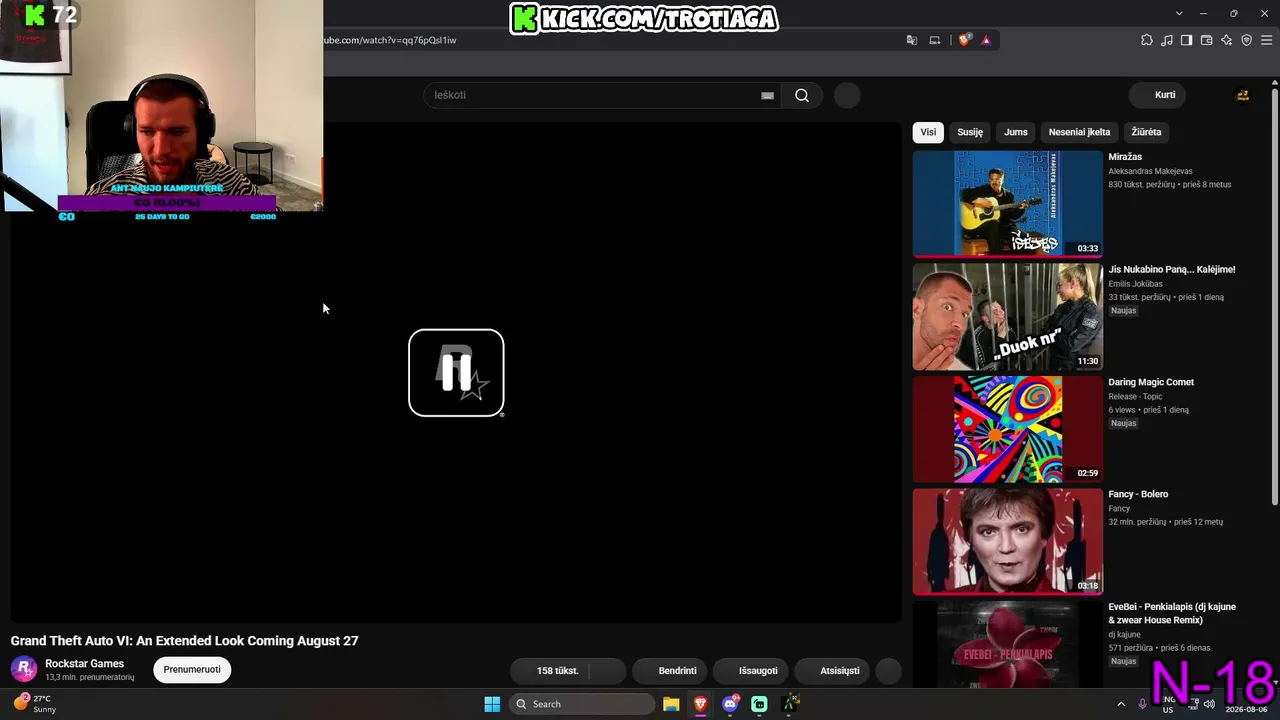
Task: Show hidden system tray icons
Action: coord(1121,704)
